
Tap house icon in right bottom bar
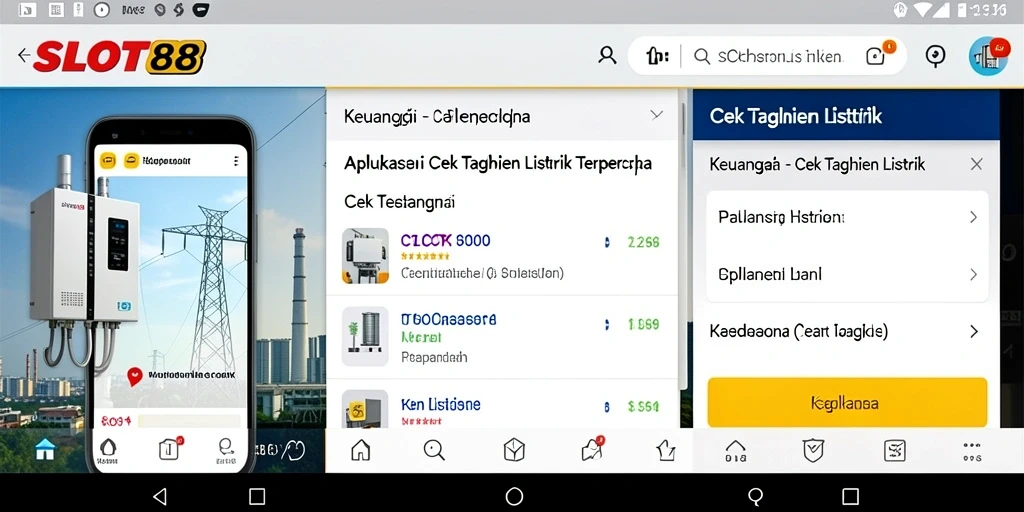[736, 451]
